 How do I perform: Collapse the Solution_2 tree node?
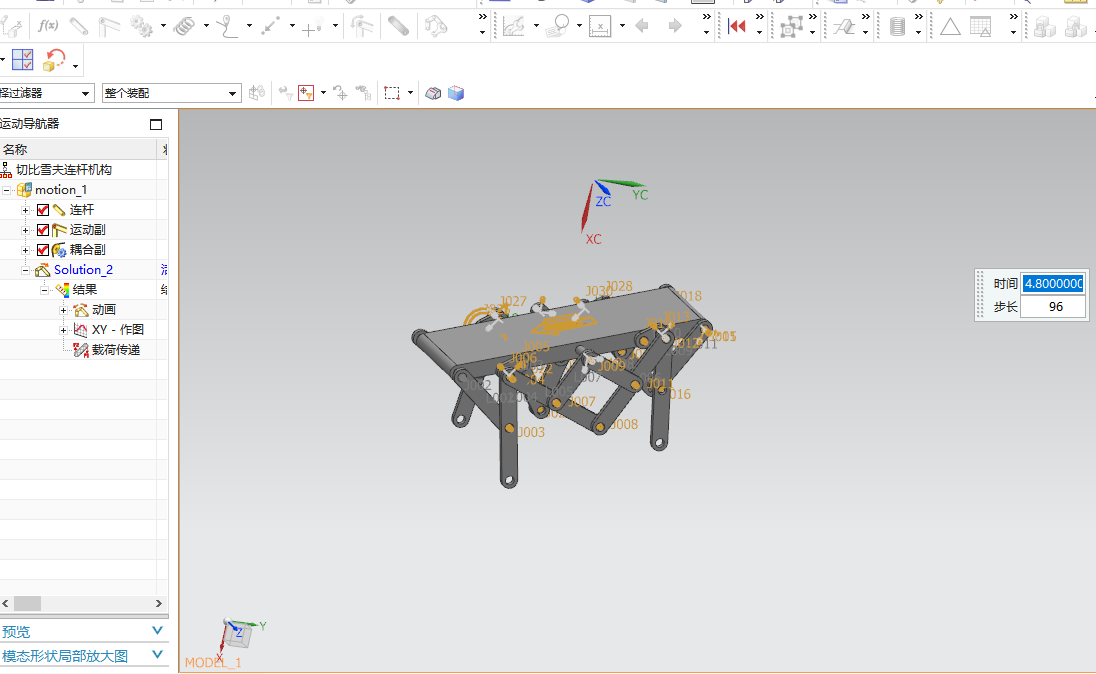point(25,270)
